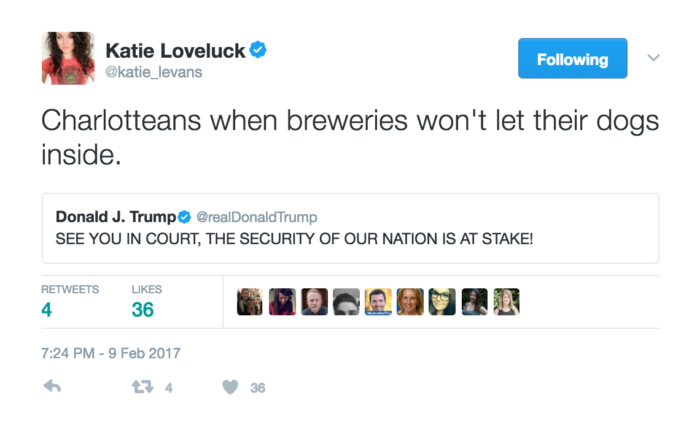The image size is (700, 427).
Task: Open the Katie Loveluck profile name link
Action: pos(175,50)
